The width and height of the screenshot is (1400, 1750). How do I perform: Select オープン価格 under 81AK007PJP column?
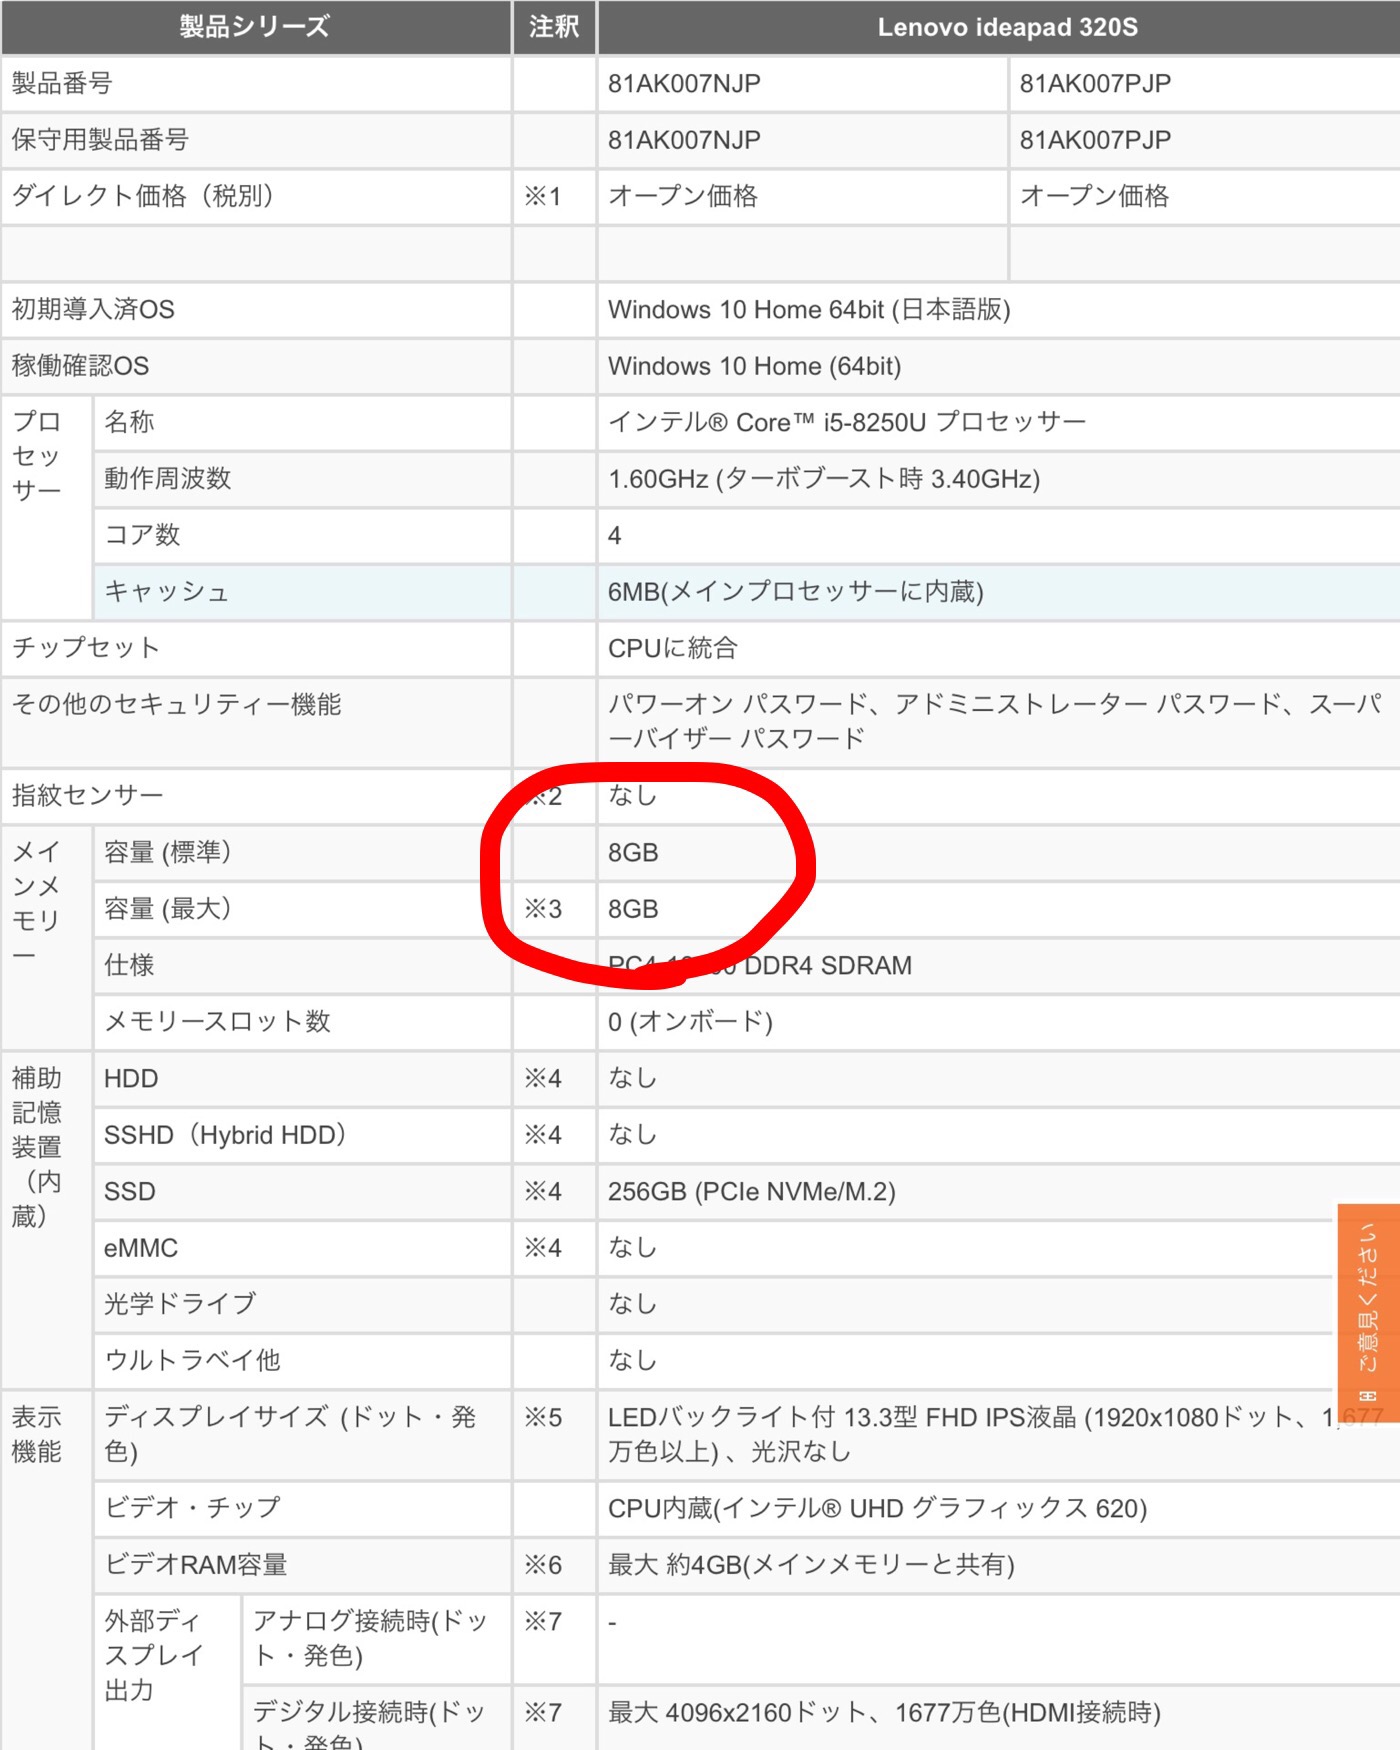1094,196
